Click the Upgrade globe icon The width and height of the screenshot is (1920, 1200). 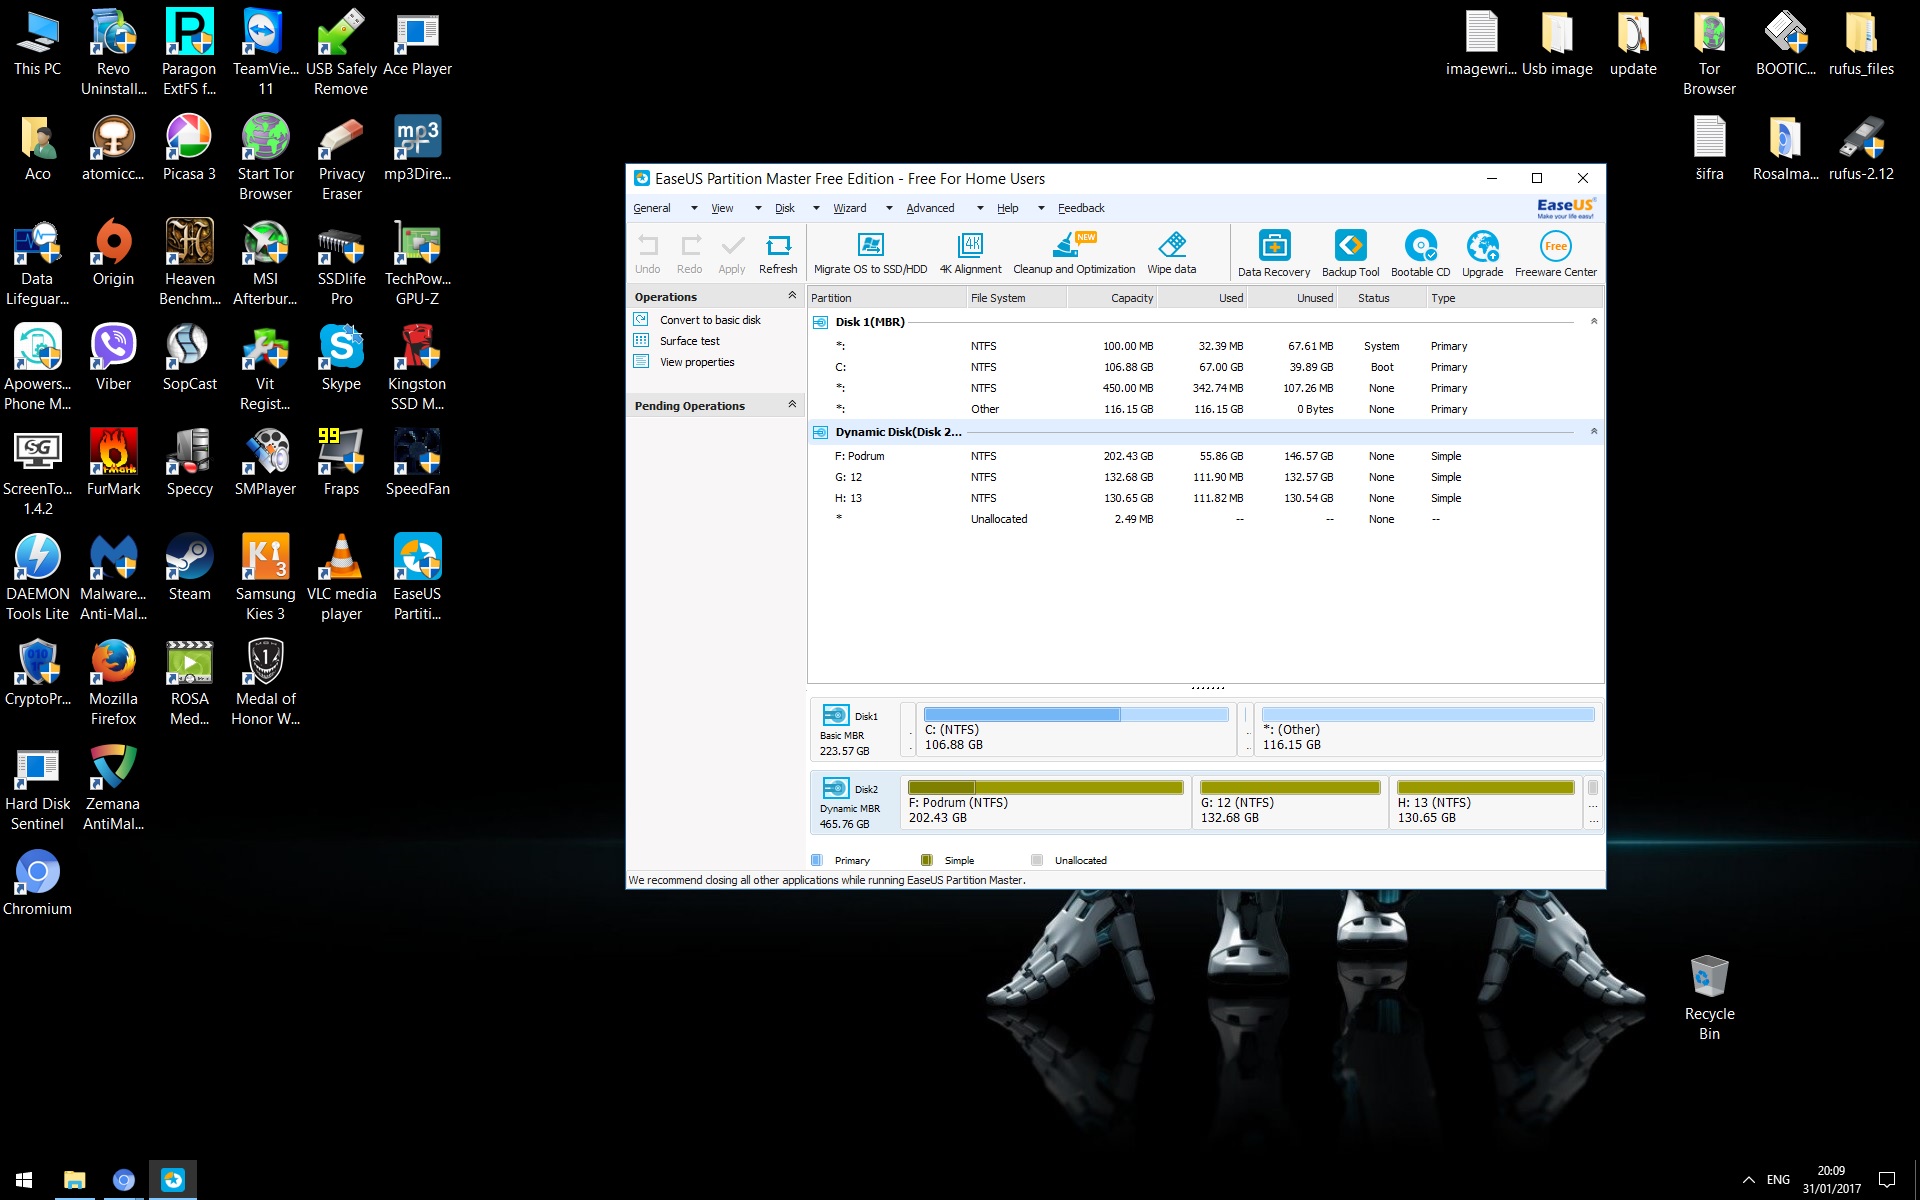1482,246
